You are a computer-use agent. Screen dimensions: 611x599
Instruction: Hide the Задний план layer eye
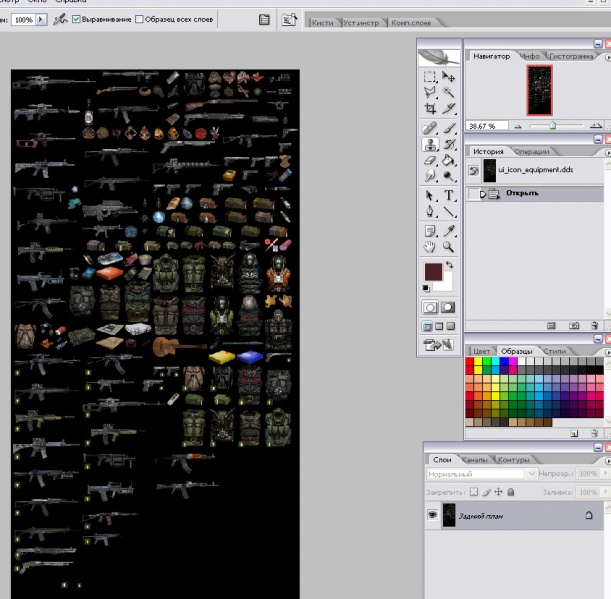(x=433, y=515)
